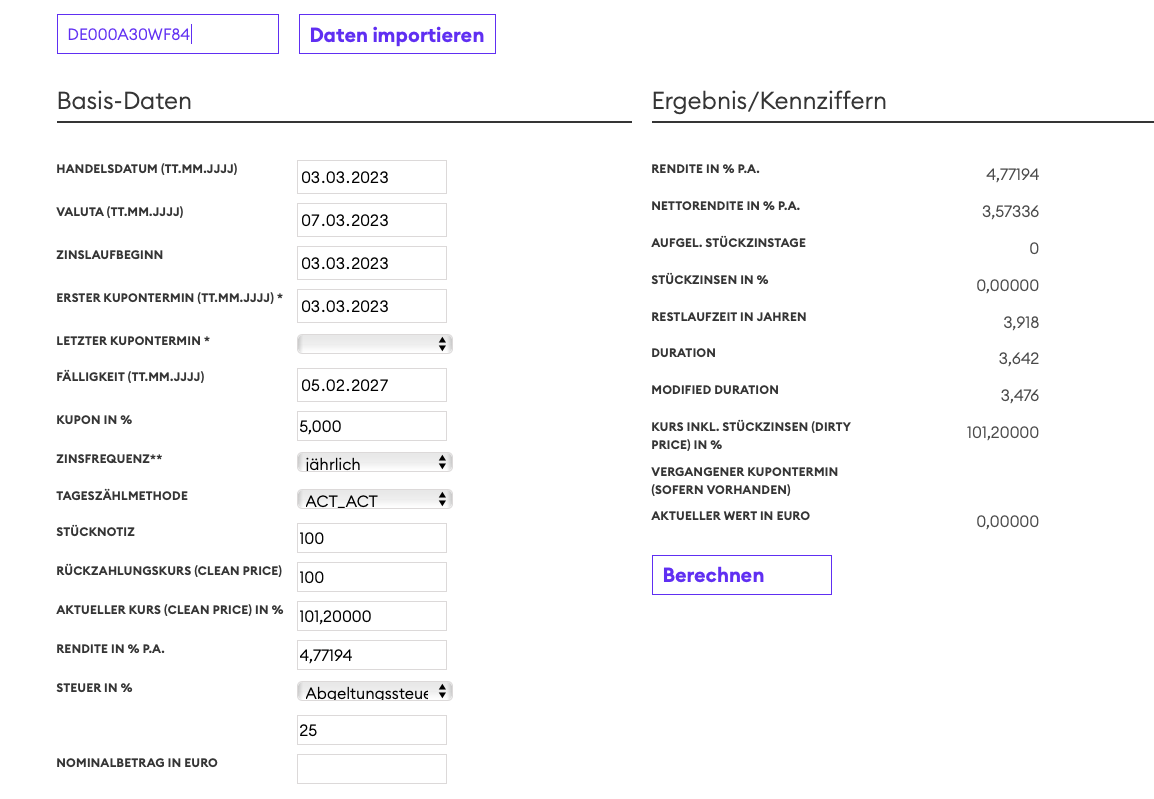Click the Basis-Daten section heading
This screenshot has height=799, width=1154.
tap(124, 101)
